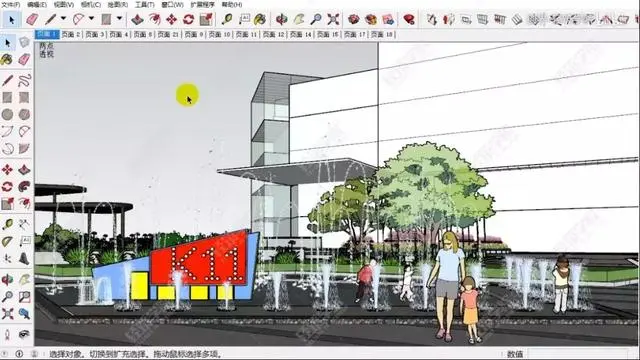Activate the Look Around eye tool
This screenshot has width=640, height=360.
[x=24, y=335]
